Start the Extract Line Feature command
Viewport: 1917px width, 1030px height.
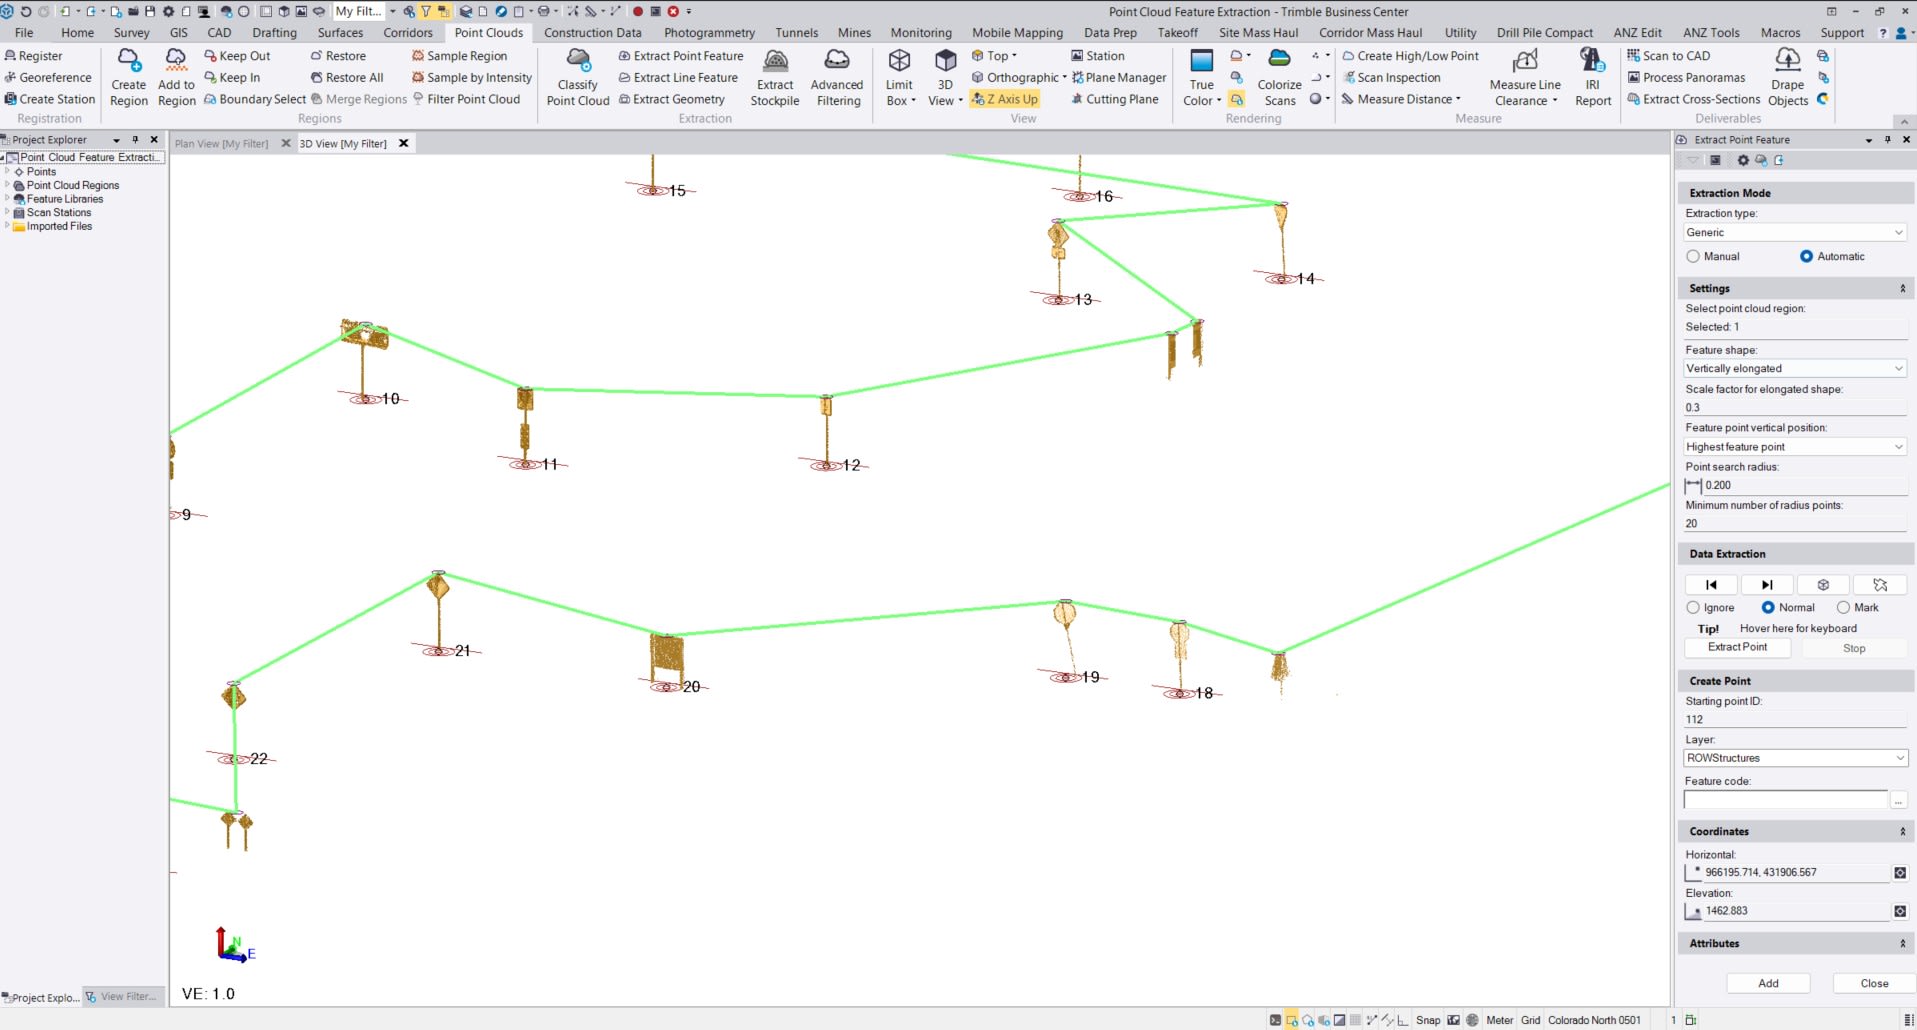678,77
